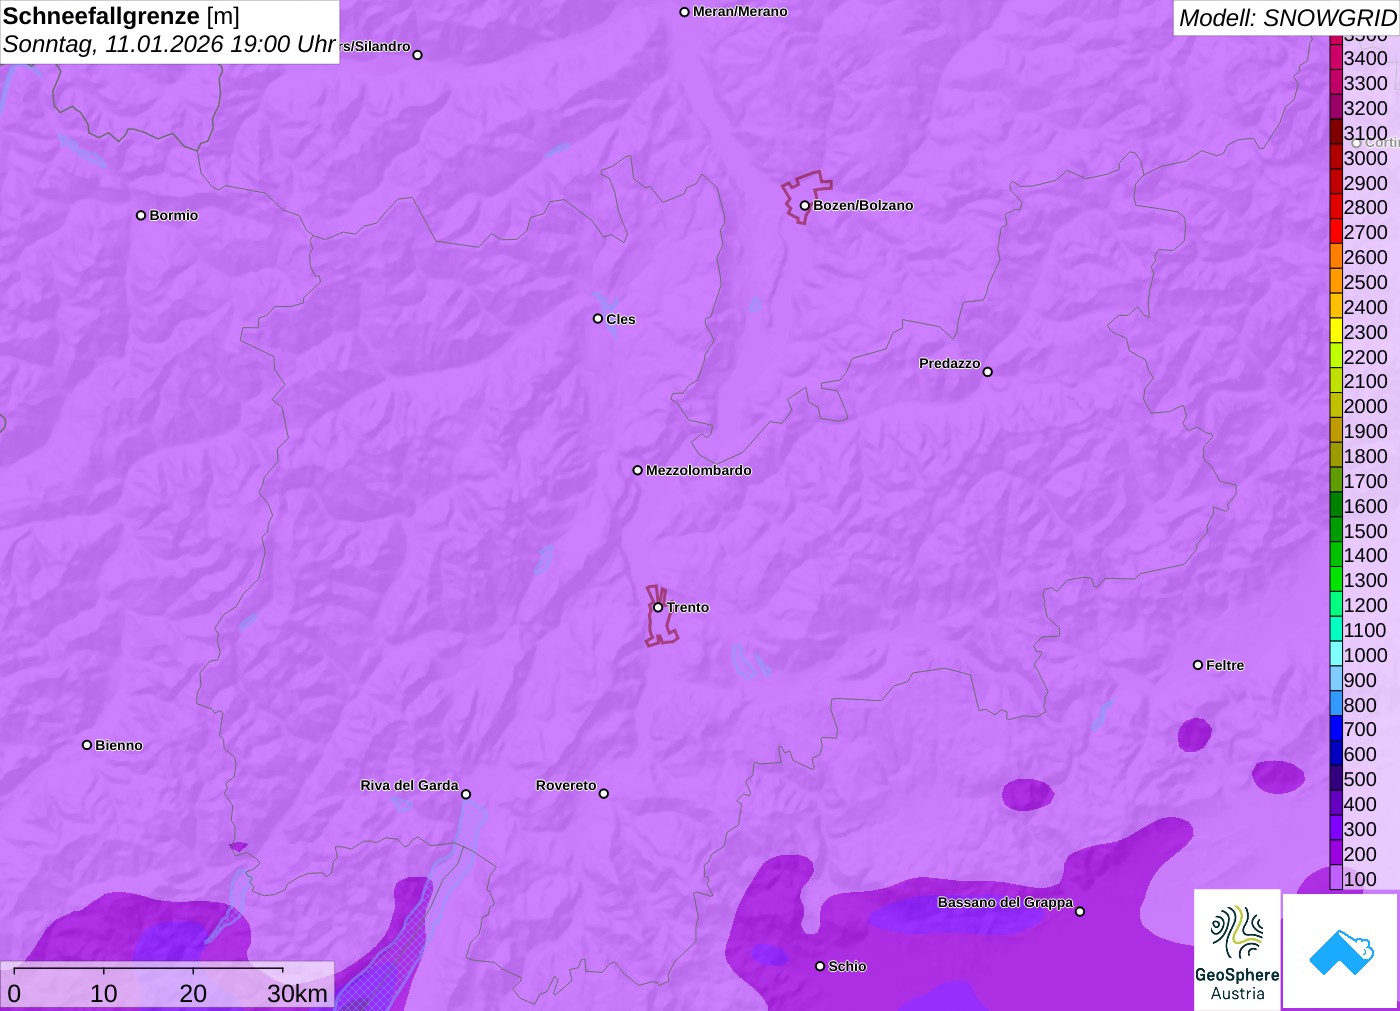Click the Trento label text
This screenshot has height=1011, width=1400.
coord(688,607)
